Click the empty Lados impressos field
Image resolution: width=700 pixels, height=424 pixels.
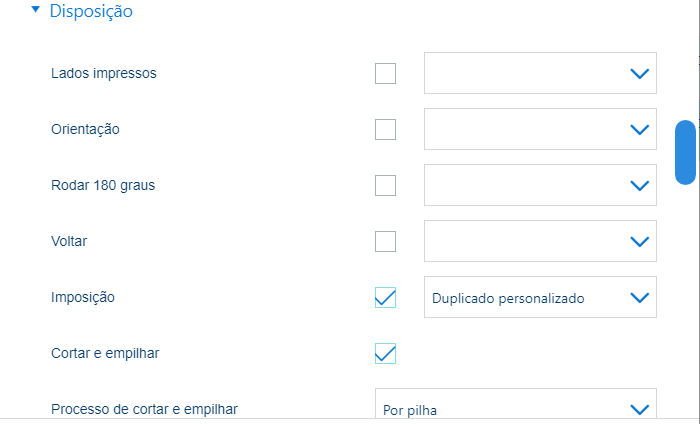pos(520,73)
